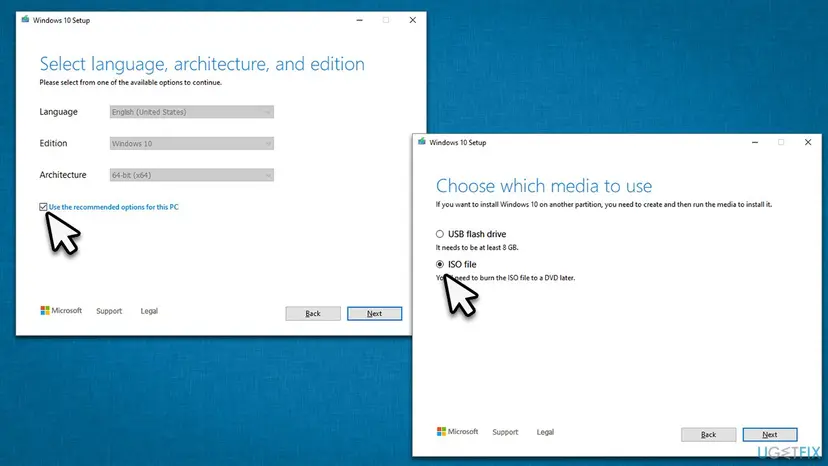Open Legal link in Choose media window
This screenshot has height=466, width=828.
click(545, 432)
